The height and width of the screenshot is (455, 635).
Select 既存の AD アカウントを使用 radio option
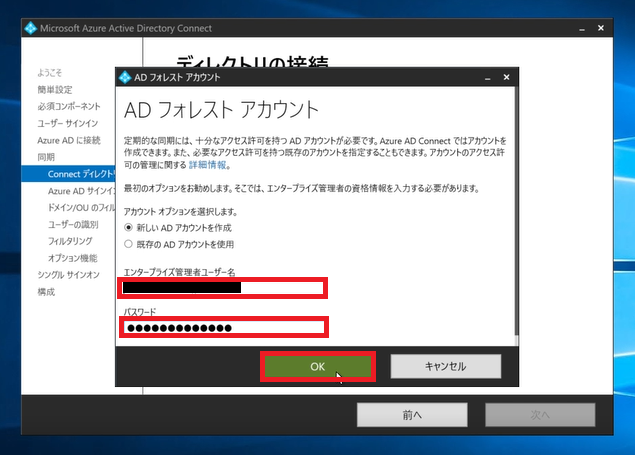[128, 244]
